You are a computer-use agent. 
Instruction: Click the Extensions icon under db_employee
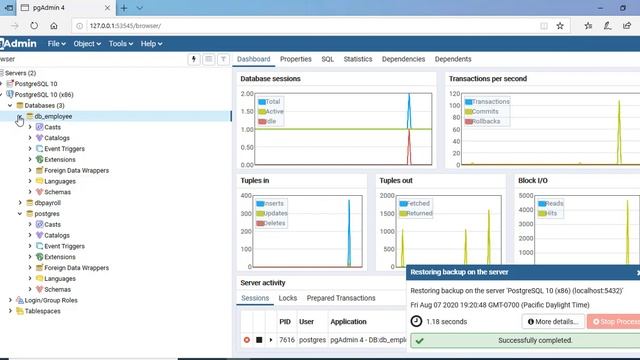point(40,160)
